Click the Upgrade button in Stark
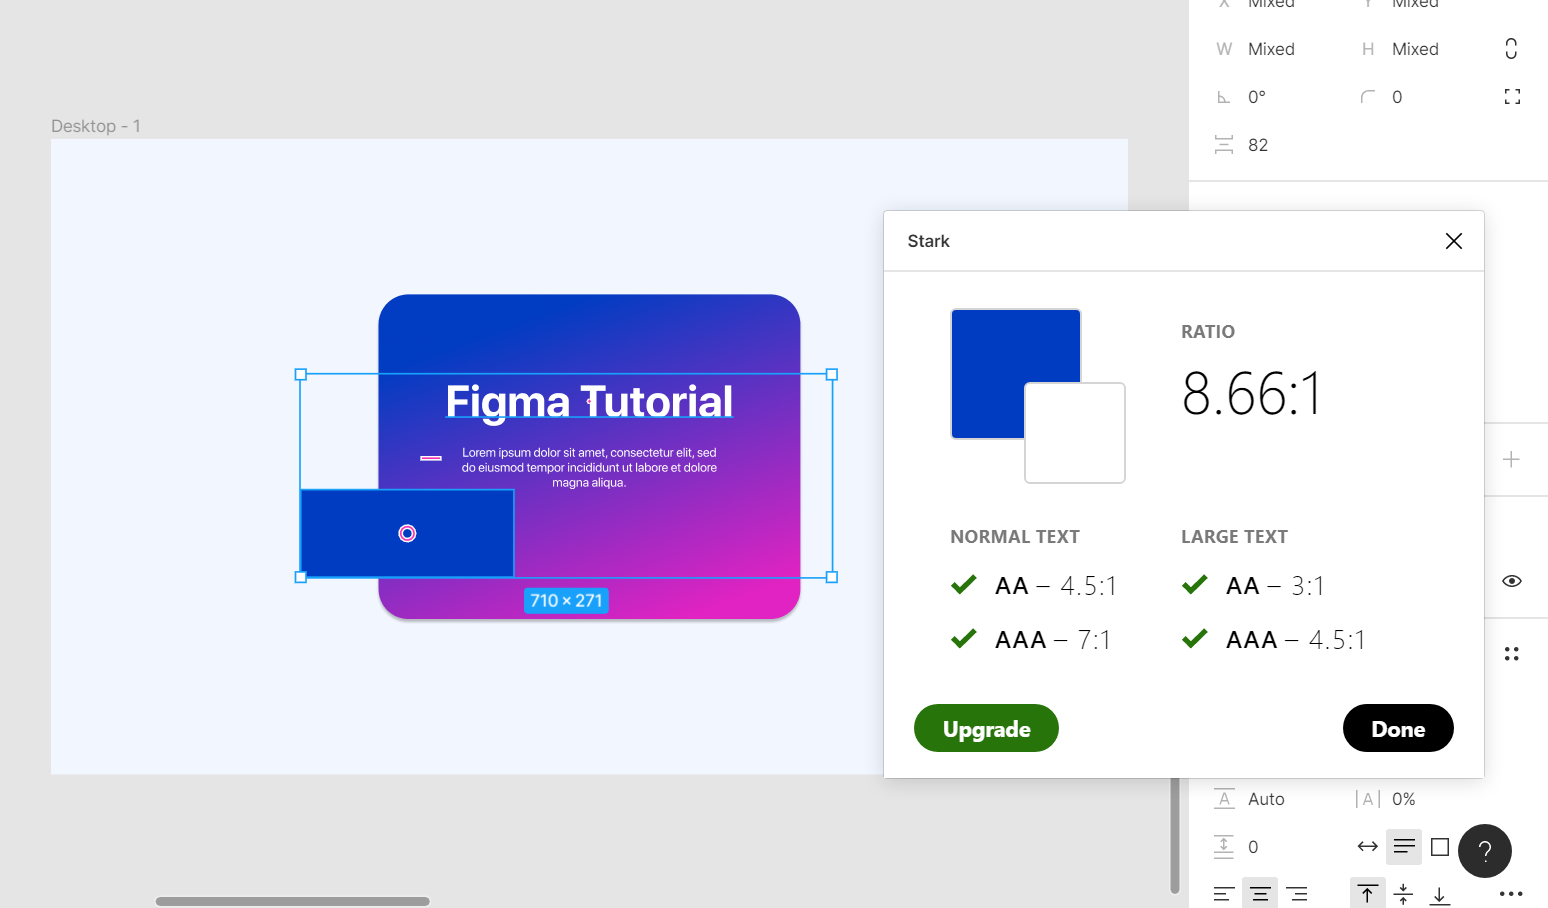The height and width of the screenshot is (908, 1548). (x=986, y=728)
